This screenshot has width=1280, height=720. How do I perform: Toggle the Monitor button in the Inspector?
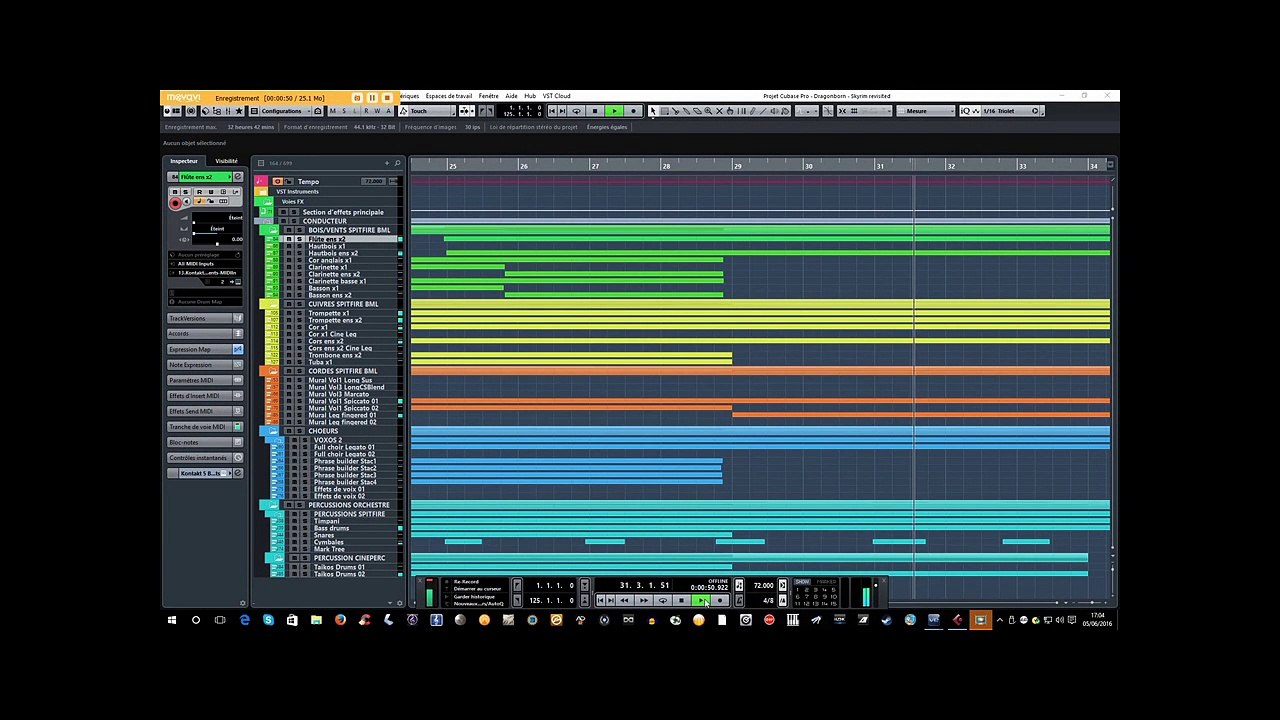click(x=187, y=202)
